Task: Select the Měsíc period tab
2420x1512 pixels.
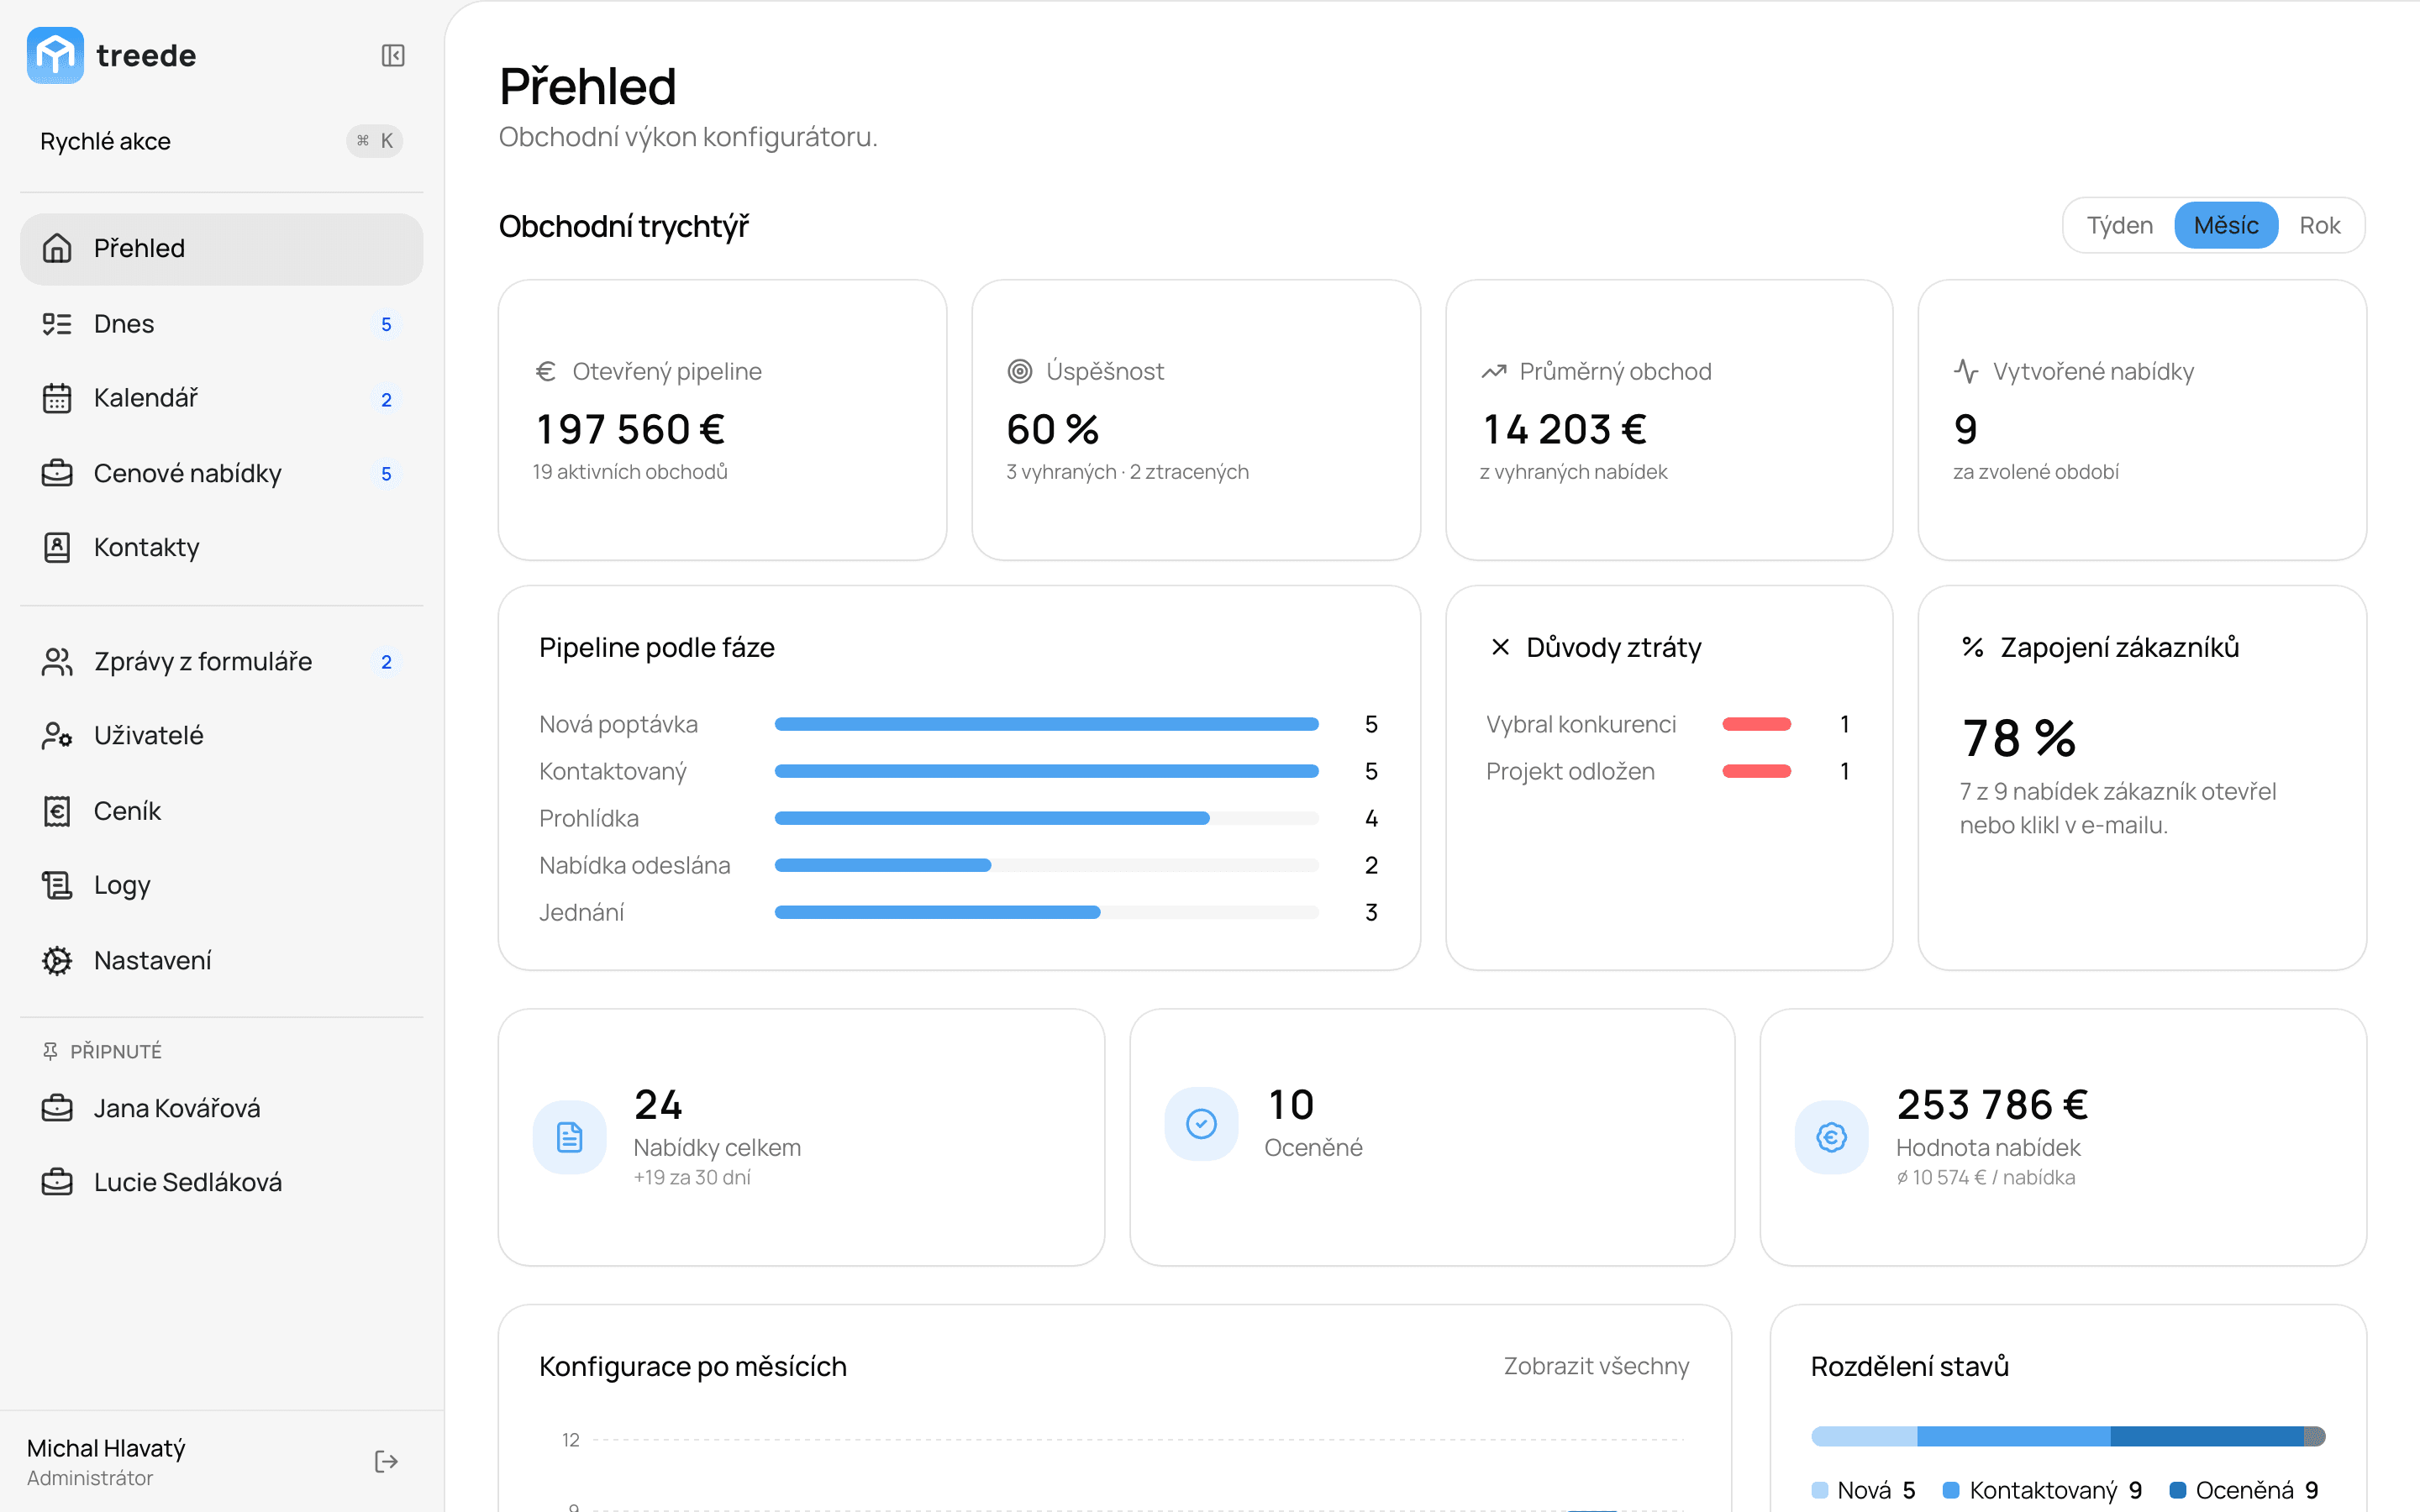Action: click(2225, 225)
